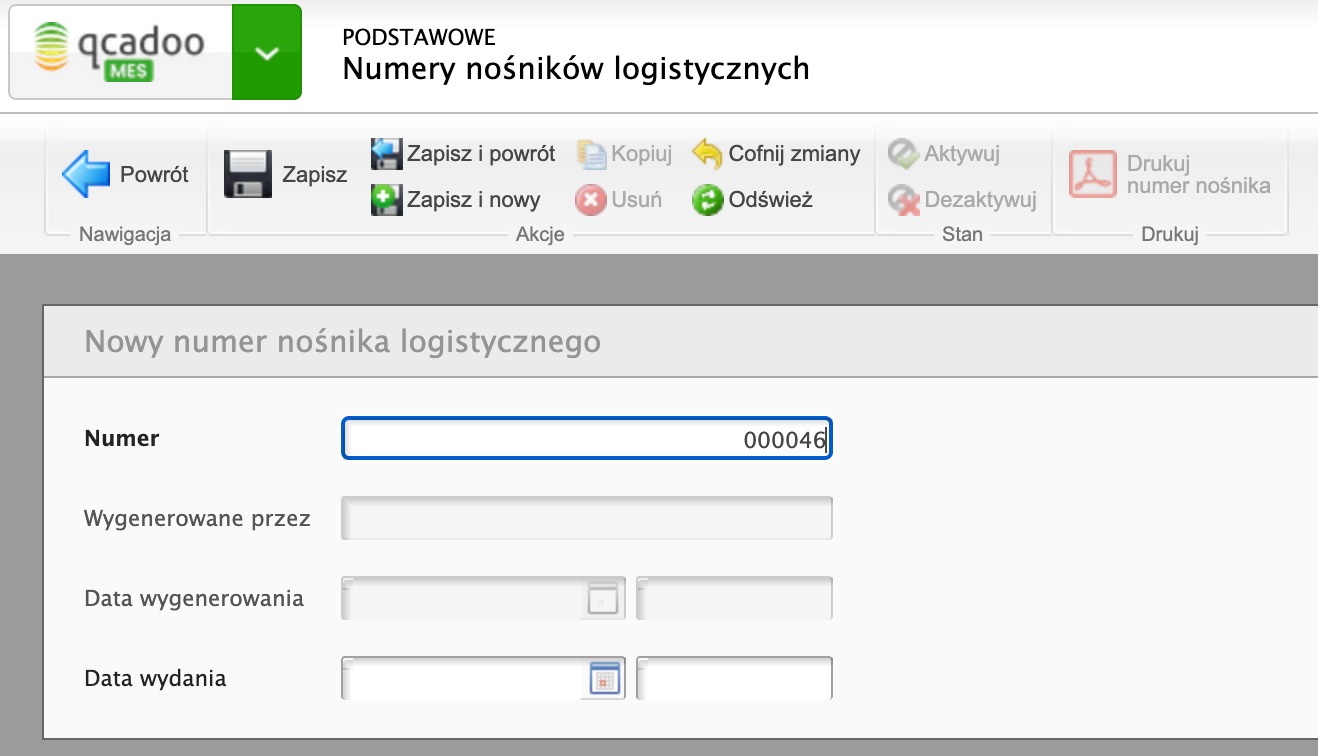This screenshot has width=1318, height=756.
Task: Click the Zapisz i nowy icon
Action: tap(386, 200)
